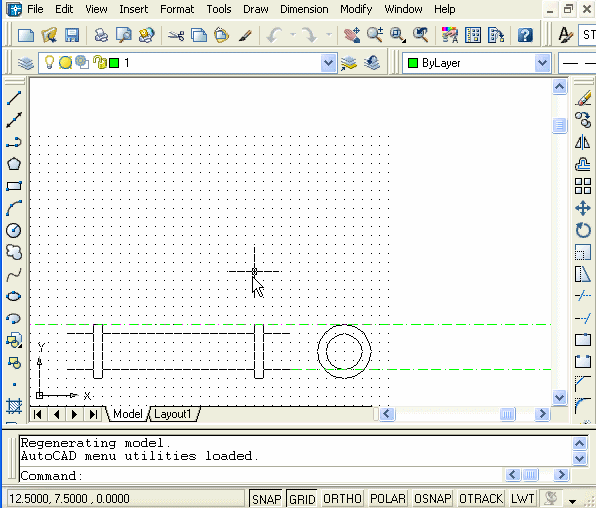Toggle ORTHO mode in the status bar
This screenshot has height=508, width=596.
[342, 499]
